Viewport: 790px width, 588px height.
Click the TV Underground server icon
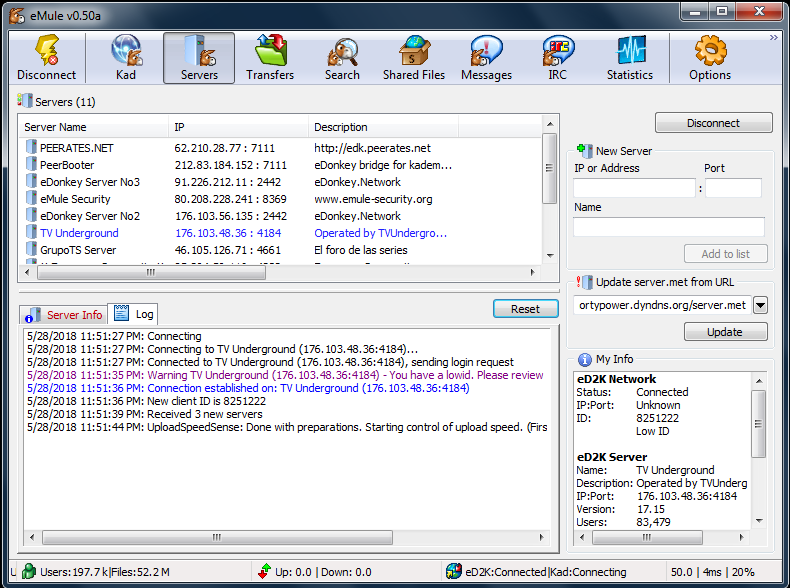(x=31, y=233)
